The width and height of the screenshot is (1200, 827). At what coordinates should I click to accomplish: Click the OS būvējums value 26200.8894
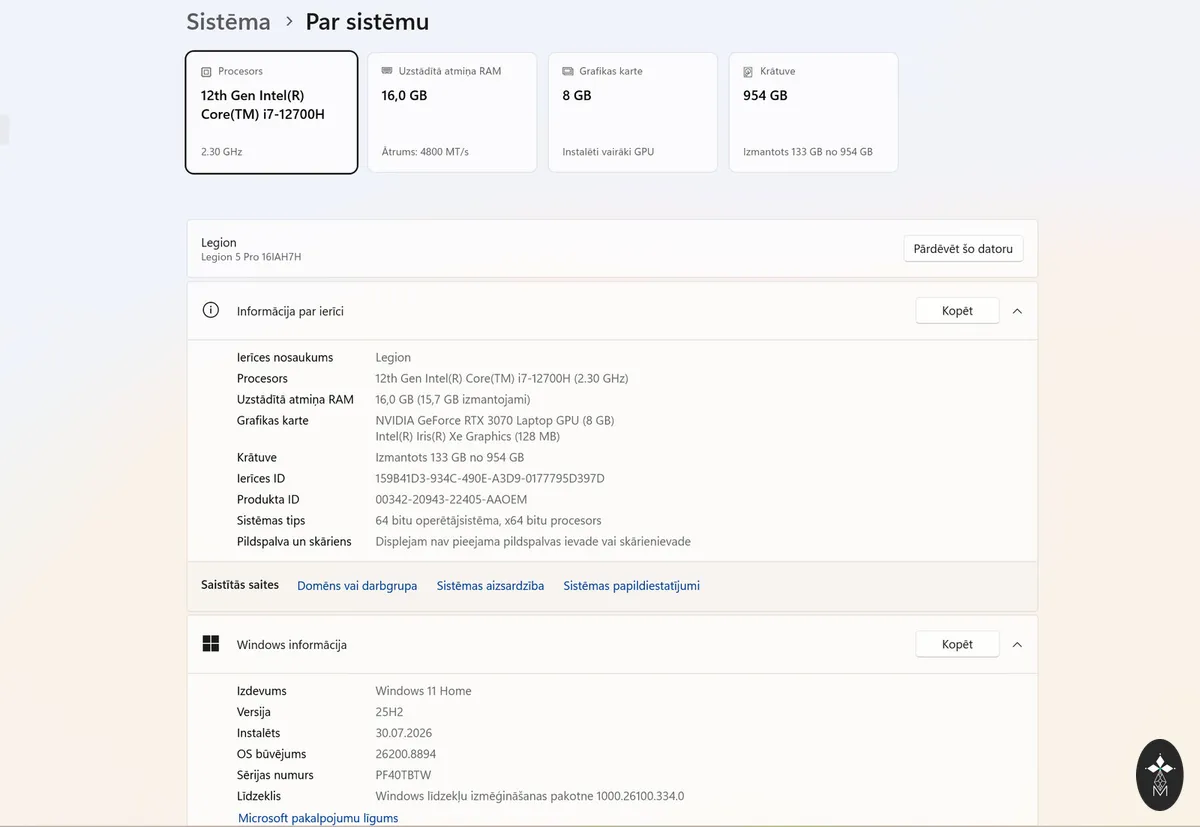(x=405, y=754)
